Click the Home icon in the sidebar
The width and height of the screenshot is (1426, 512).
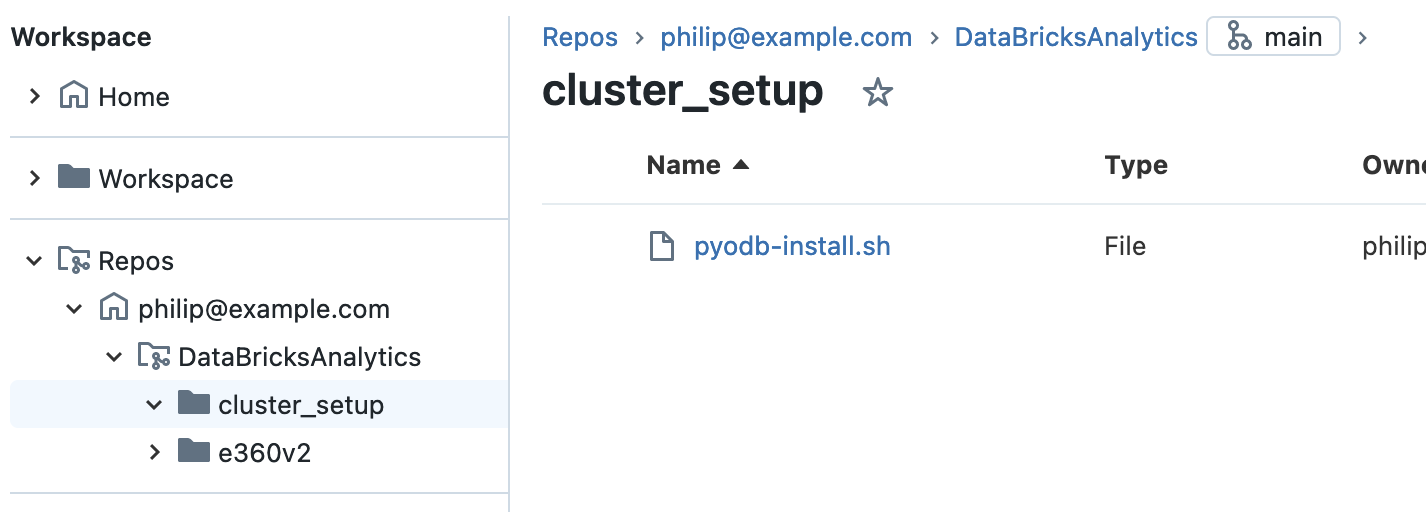click(x=74, y=97)
